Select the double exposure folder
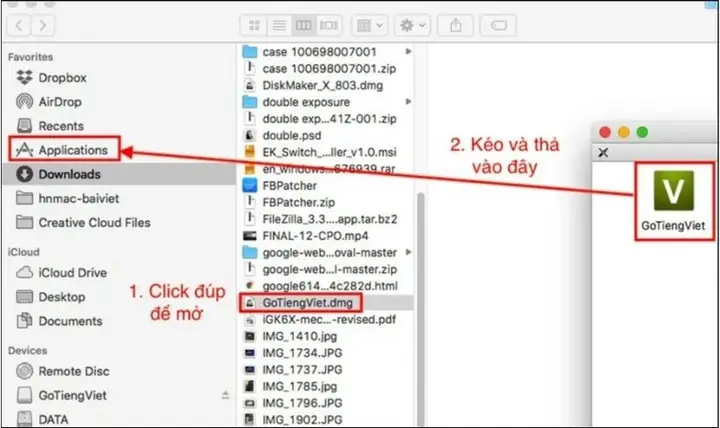The width and height of the screenshot is (720, 428). 306,102
